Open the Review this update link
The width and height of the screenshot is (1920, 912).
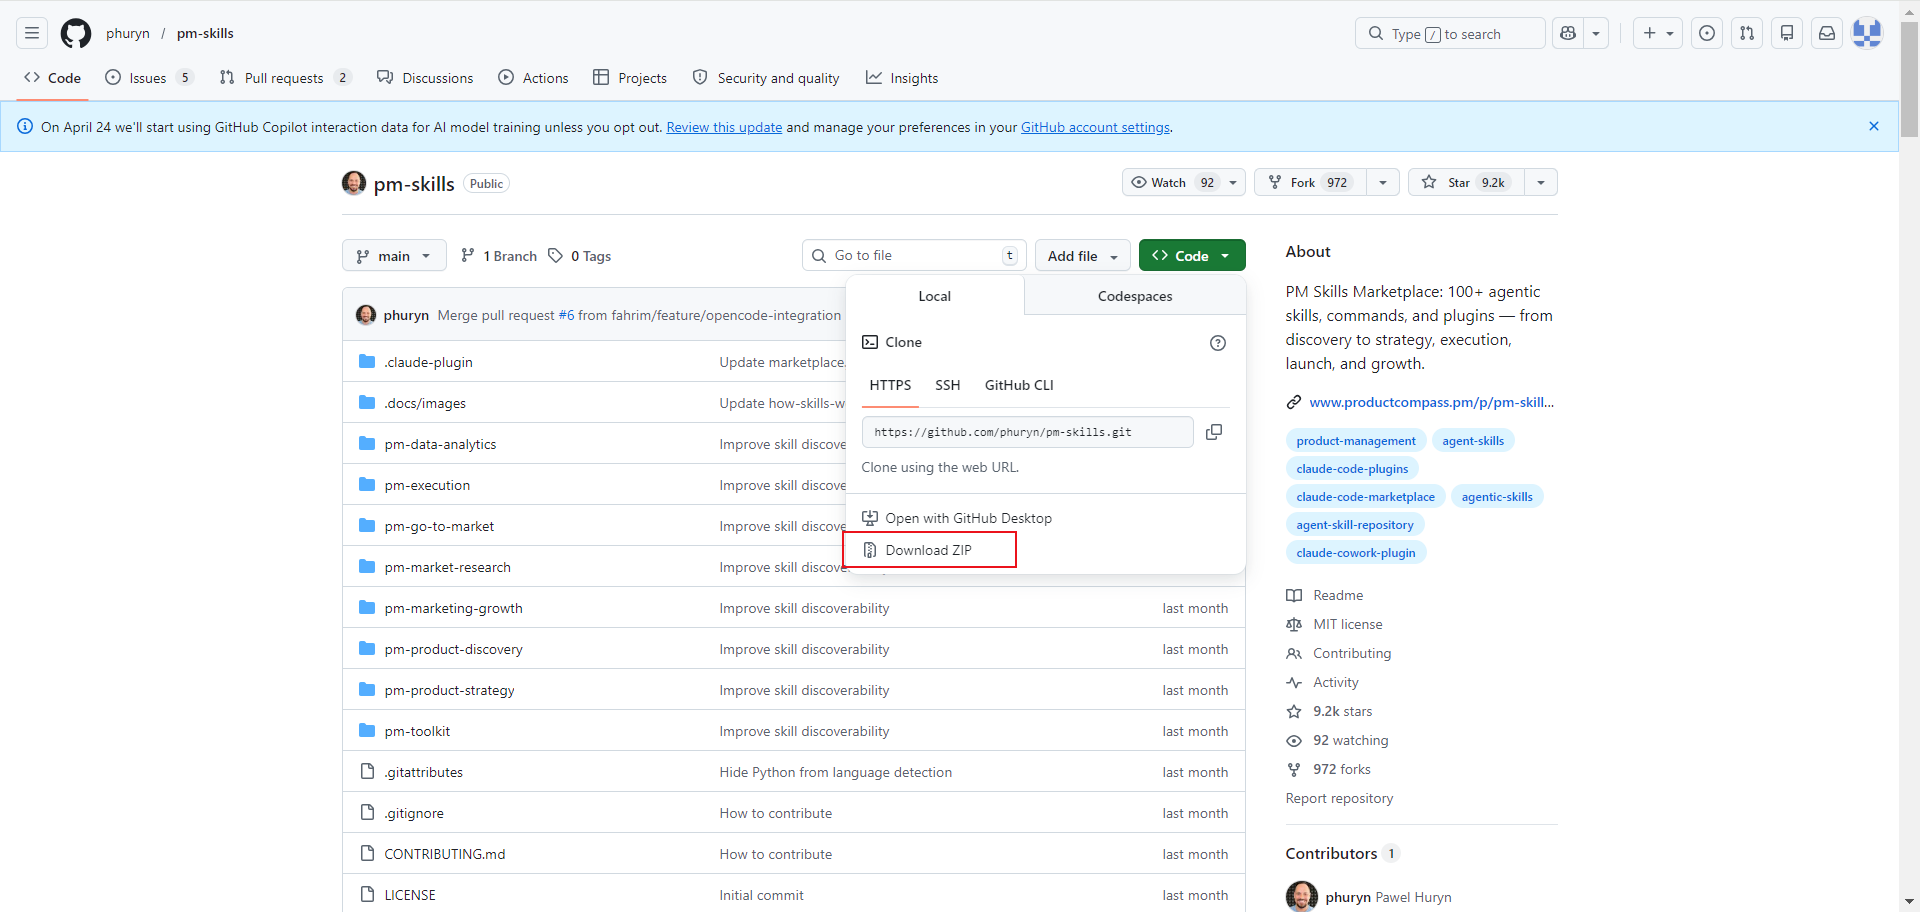tap(724, 127)
